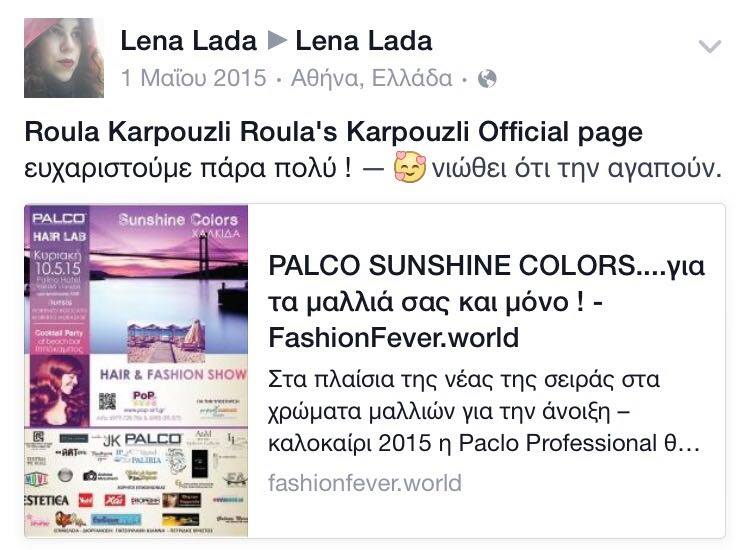
Task: Open the Αθήνα, Ελλάδα location link
Action: click(372, 78)
